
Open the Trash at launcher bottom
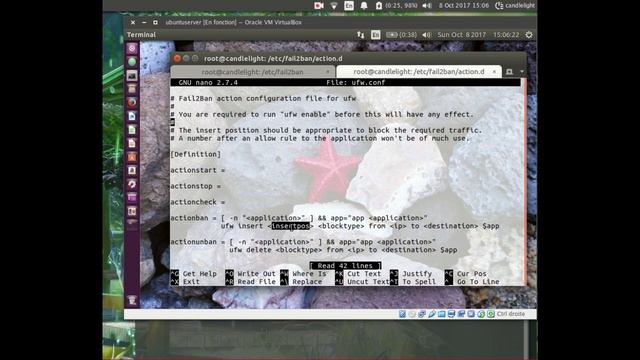click(x=132, y=301)
